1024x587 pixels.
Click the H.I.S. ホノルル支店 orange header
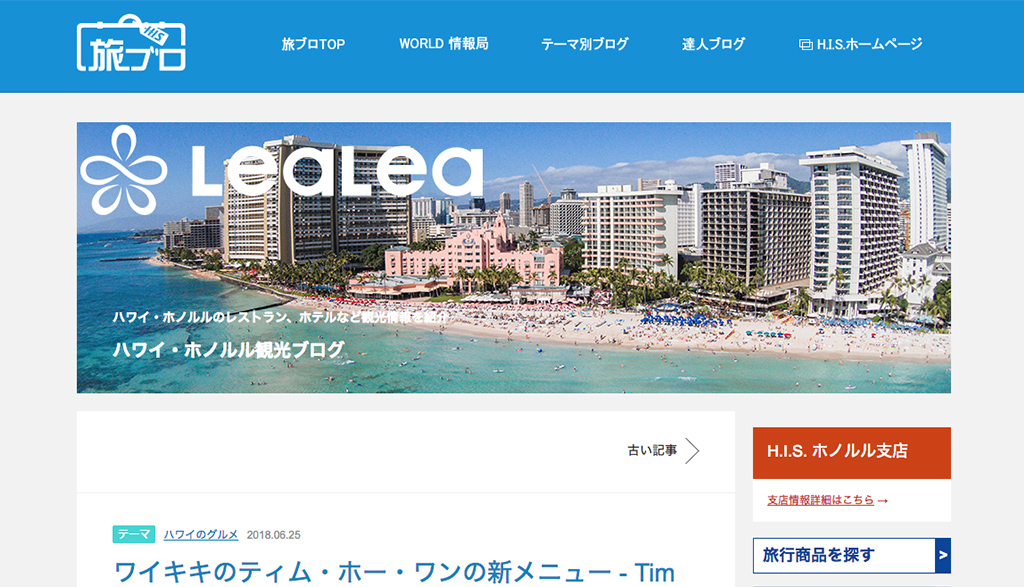pyautogui.click(x=852, y=452)
